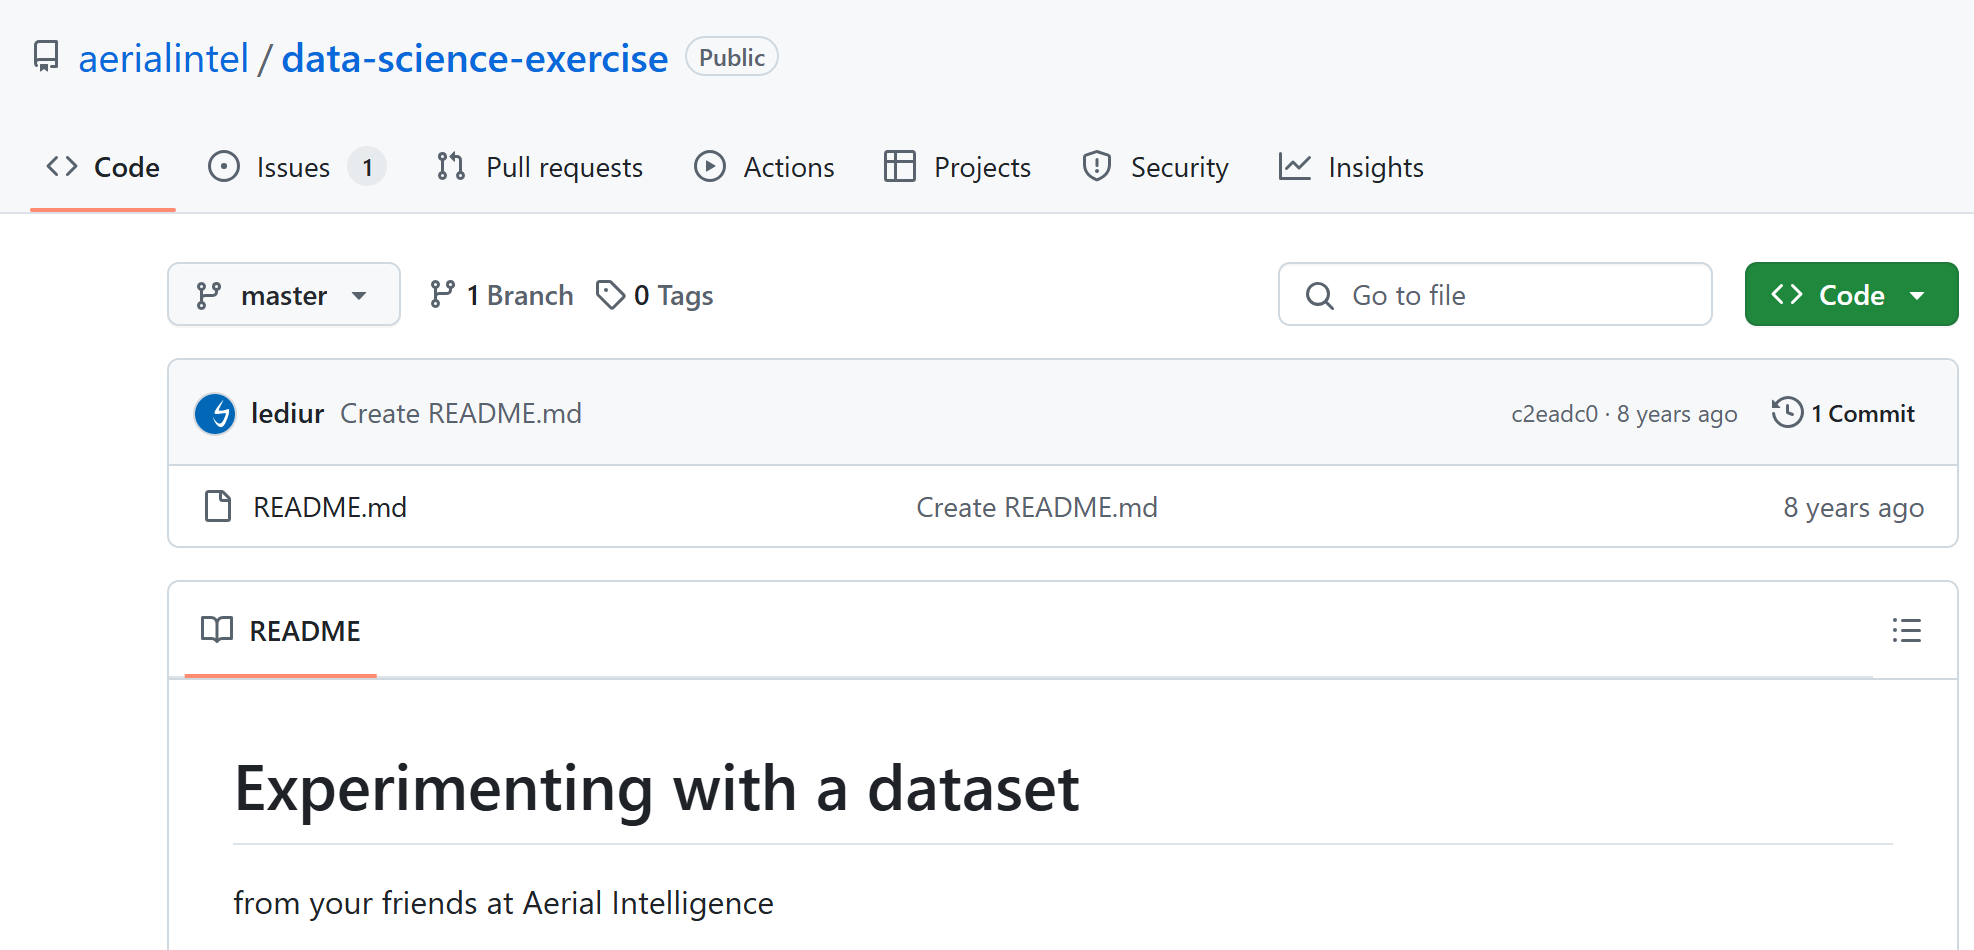Click the commit history clock icon
The width and height of the screenshot is (1974, 950).
pyautogui.click(x=1787, y=412)
